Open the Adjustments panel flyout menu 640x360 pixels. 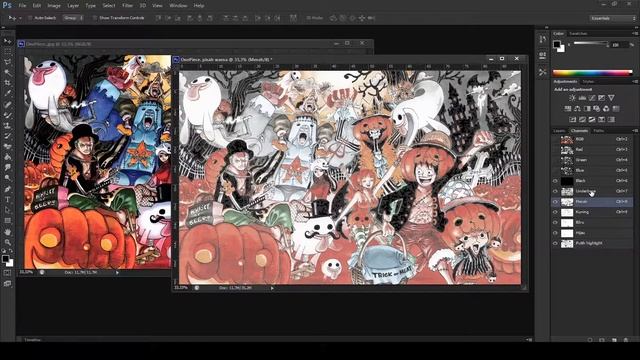[635, 82]
